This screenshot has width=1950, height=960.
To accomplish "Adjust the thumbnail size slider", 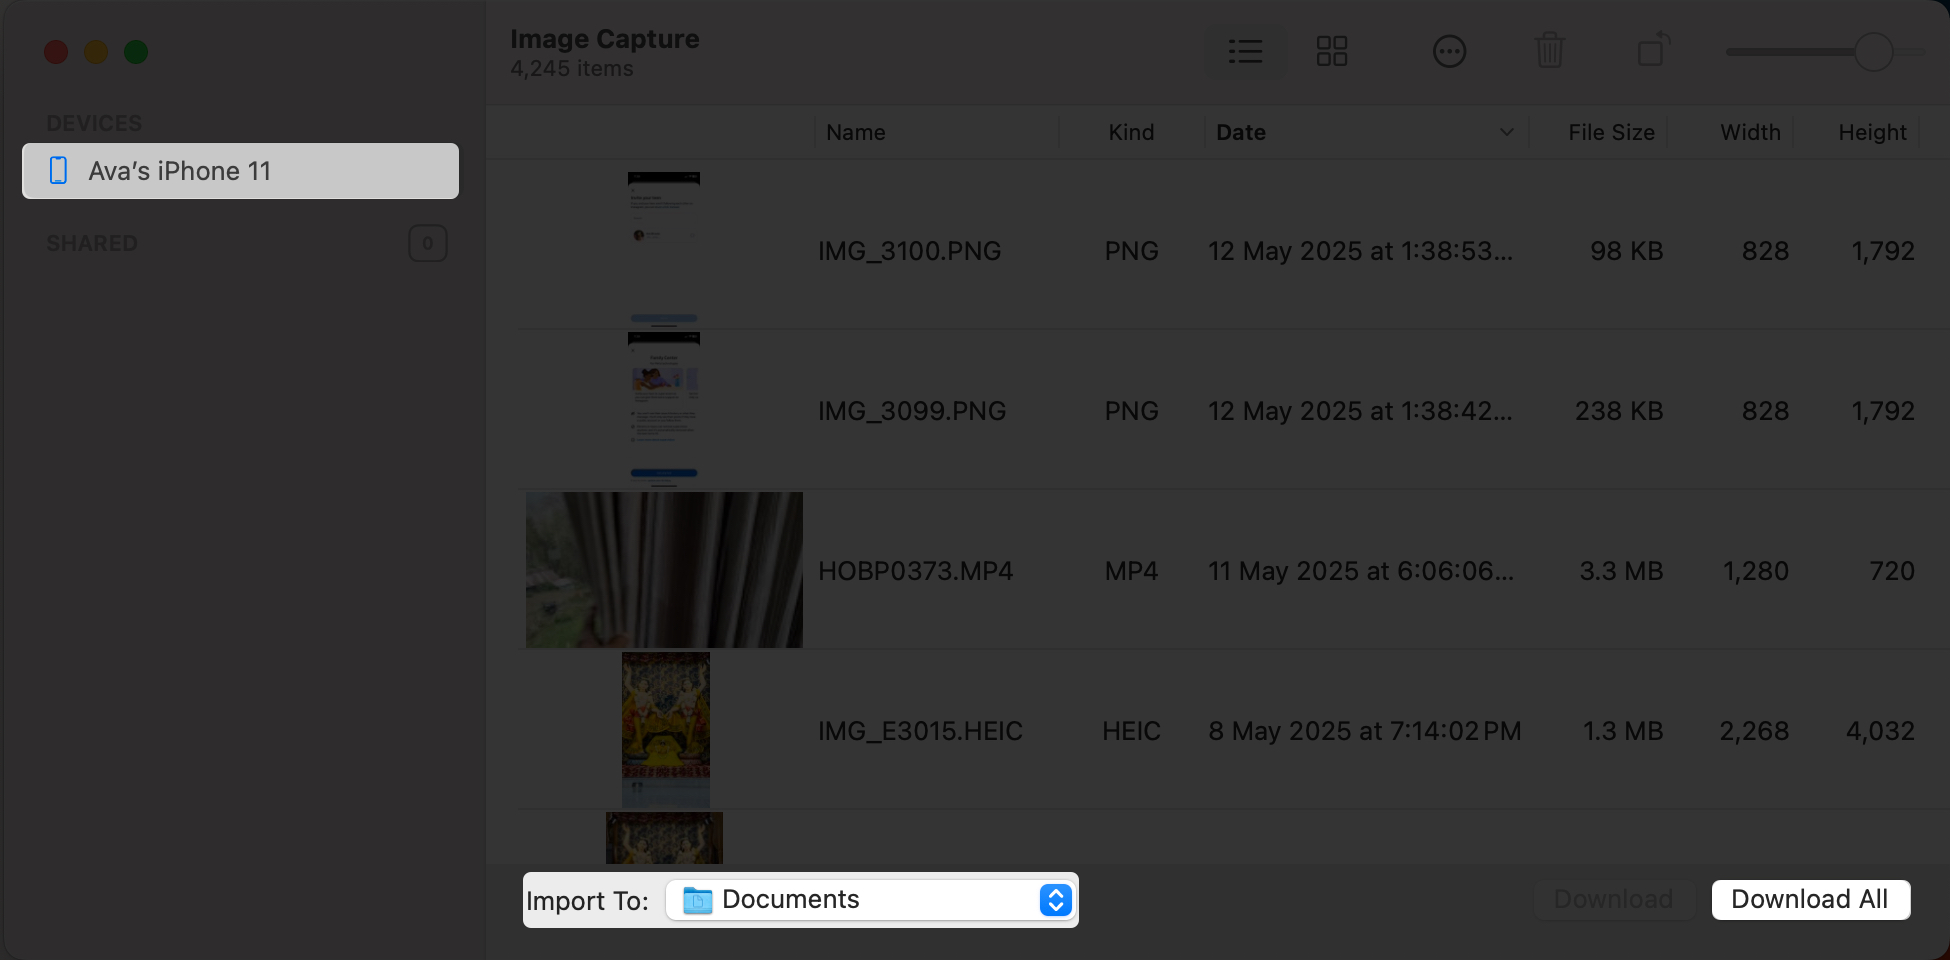I will 1872,52.
